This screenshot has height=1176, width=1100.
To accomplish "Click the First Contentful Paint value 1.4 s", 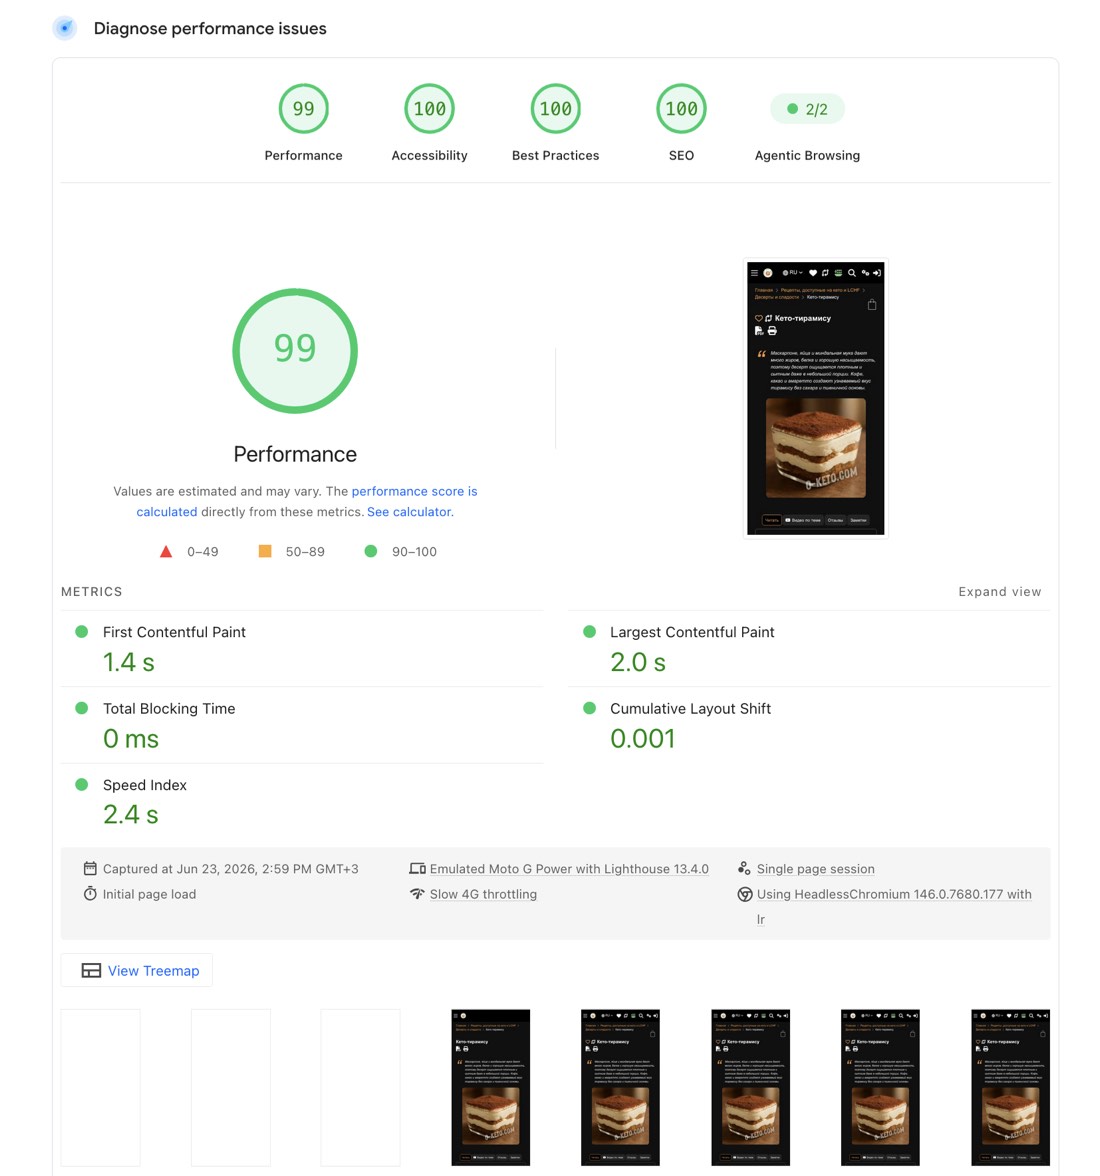I will pos(128,662).
